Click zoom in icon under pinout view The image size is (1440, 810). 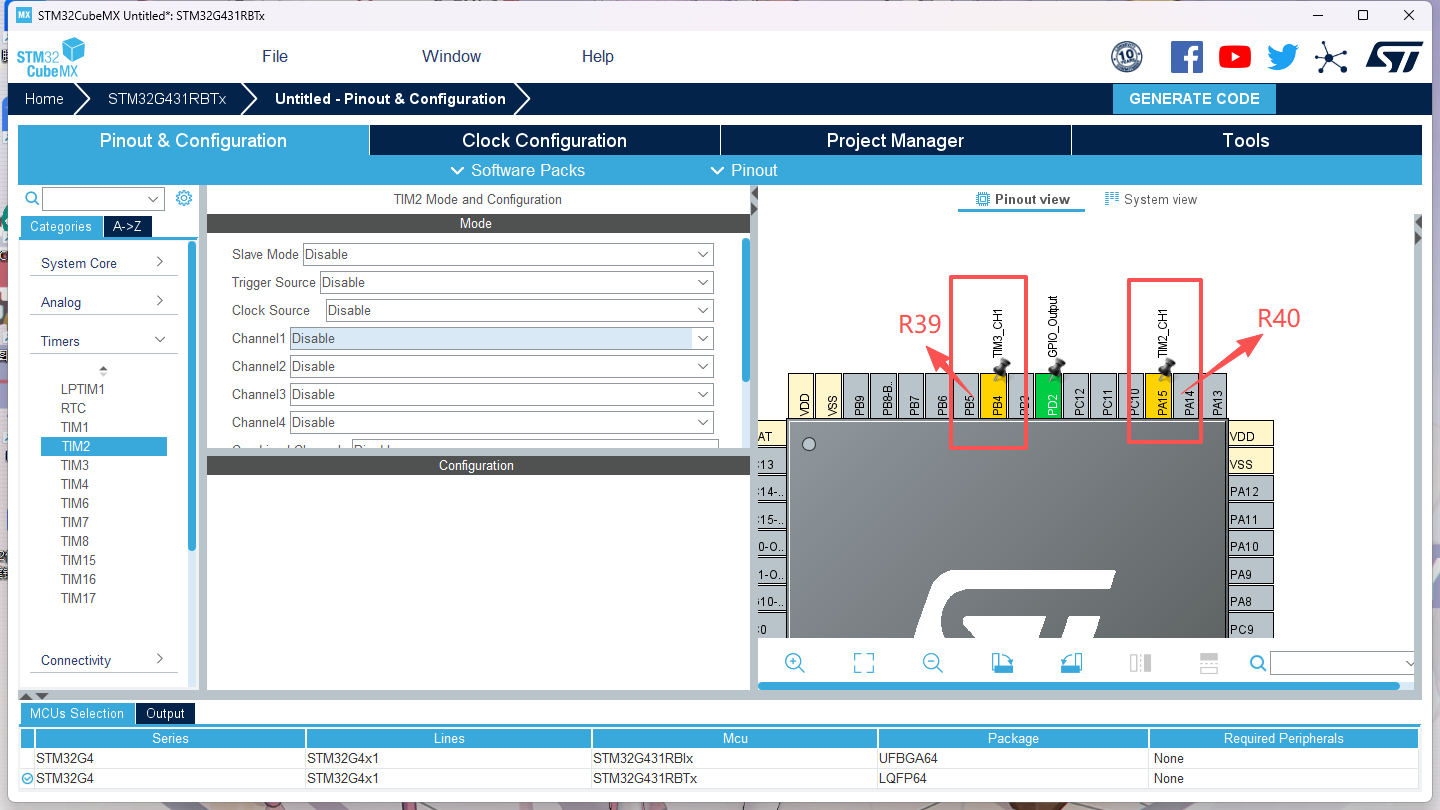[795, 663]
